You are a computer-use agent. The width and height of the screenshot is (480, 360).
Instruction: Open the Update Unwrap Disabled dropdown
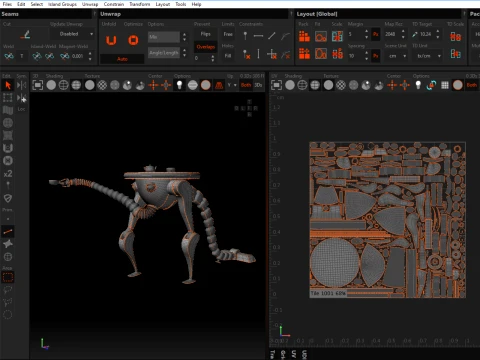[72, 34]
